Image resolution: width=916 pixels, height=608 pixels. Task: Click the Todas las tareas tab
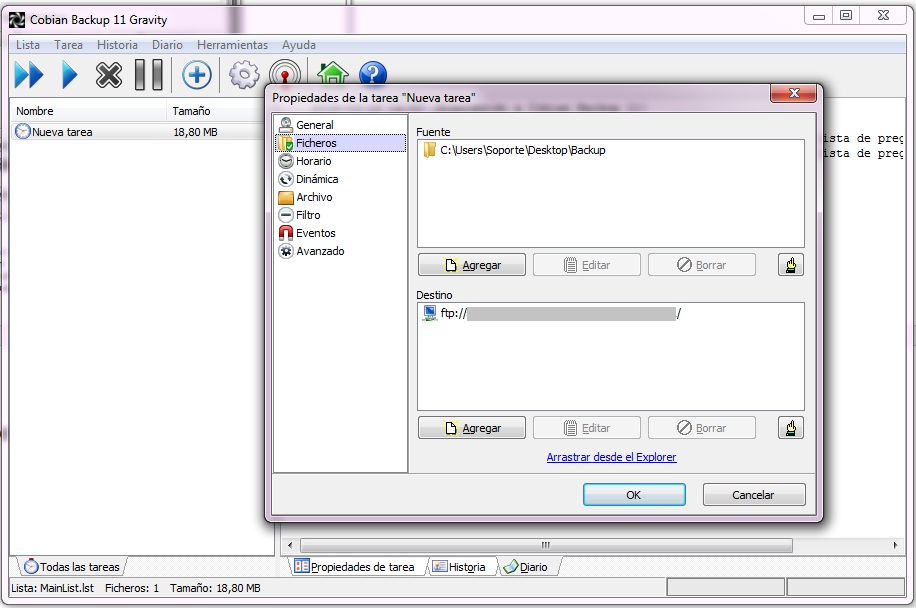72,567
